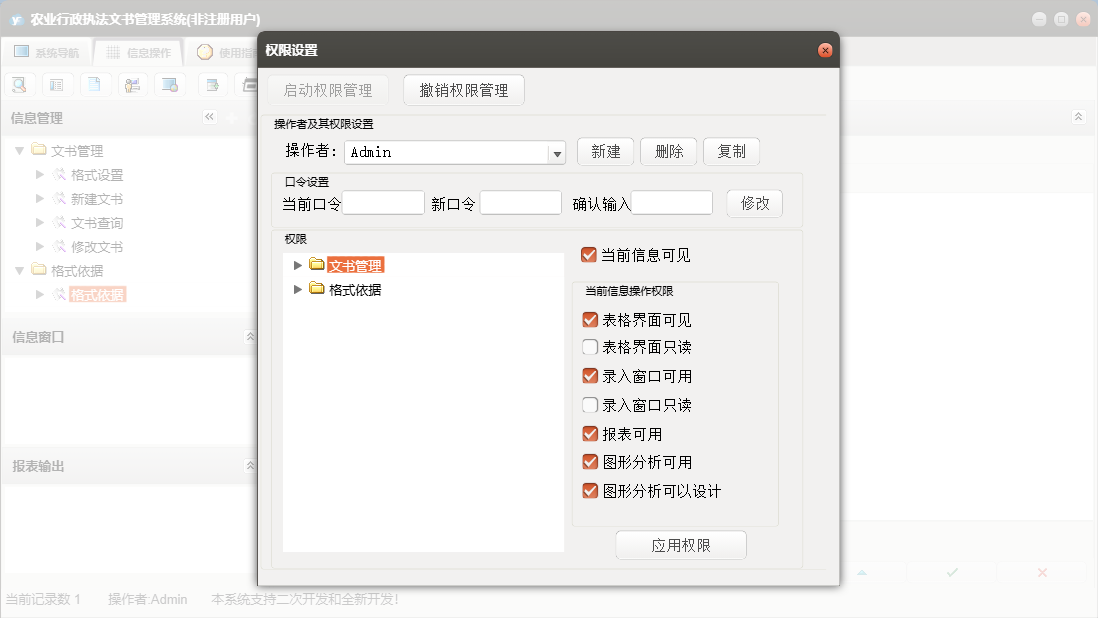Expand the 文书管理 node in the 权限 tree
Viewport: 1098px width, 618px height.
coord(298,265)
